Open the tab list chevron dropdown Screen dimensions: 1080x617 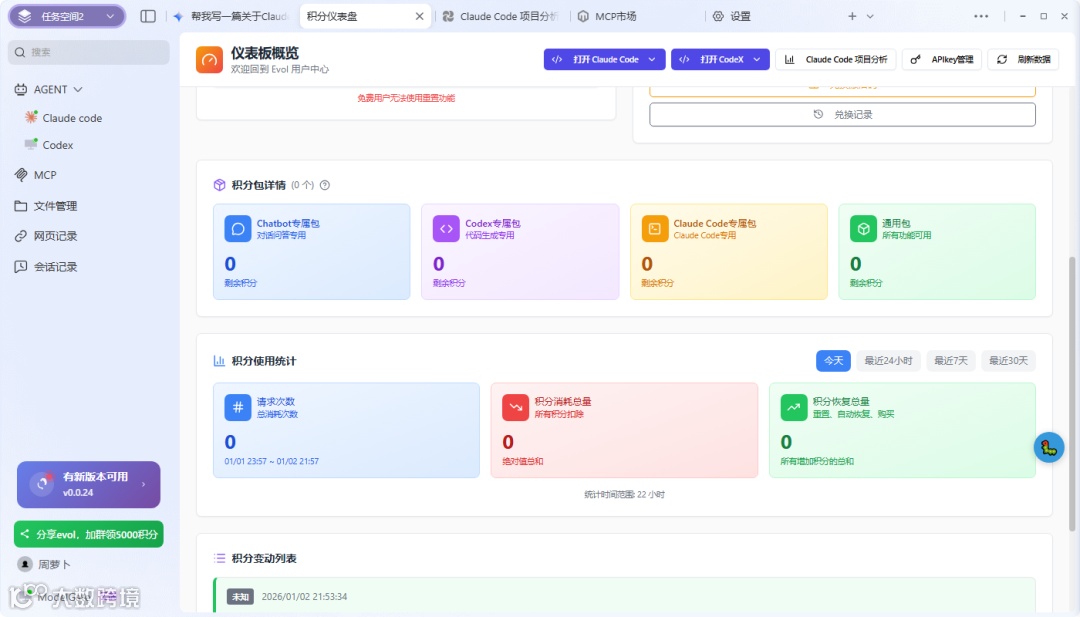click(x=870, y=16)
